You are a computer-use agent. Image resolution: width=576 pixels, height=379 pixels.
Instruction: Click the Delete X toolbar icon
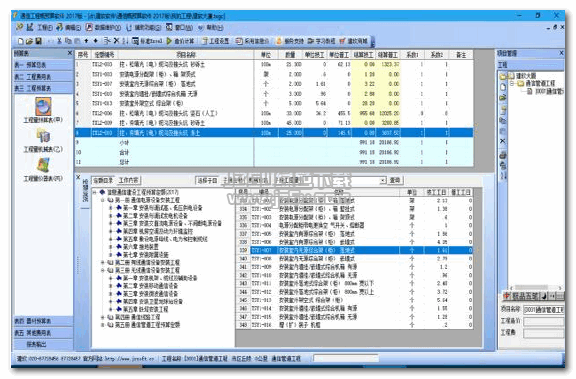tap(116, 41)
